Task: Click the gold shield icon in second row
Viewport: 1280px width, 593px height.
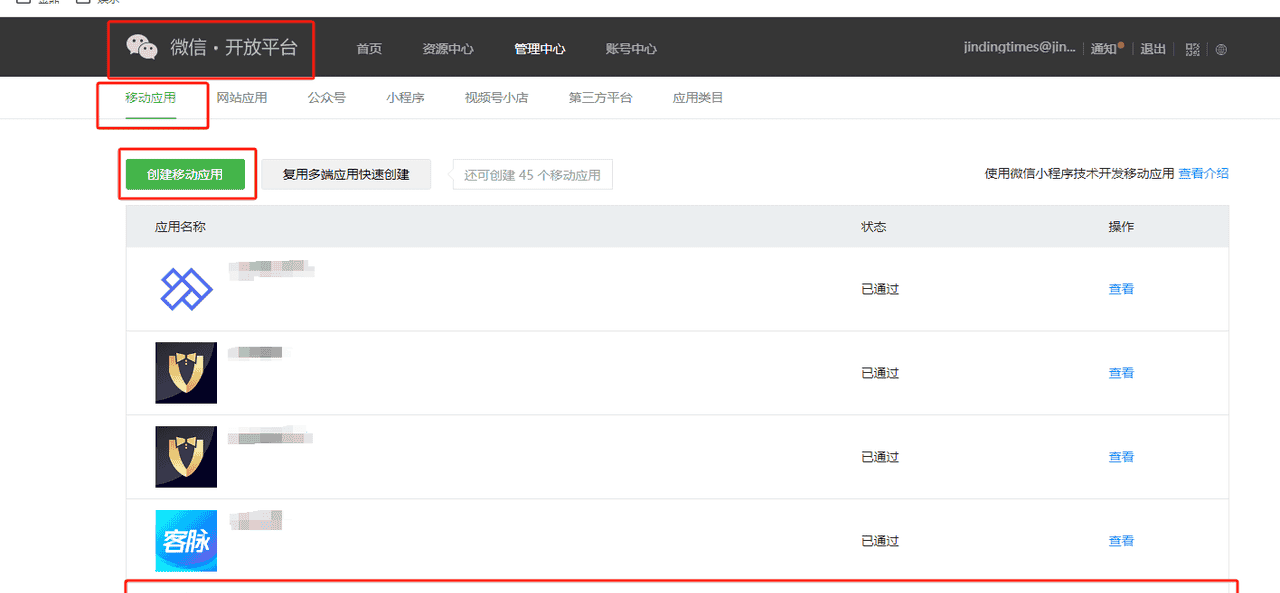Action: [186, 372]
